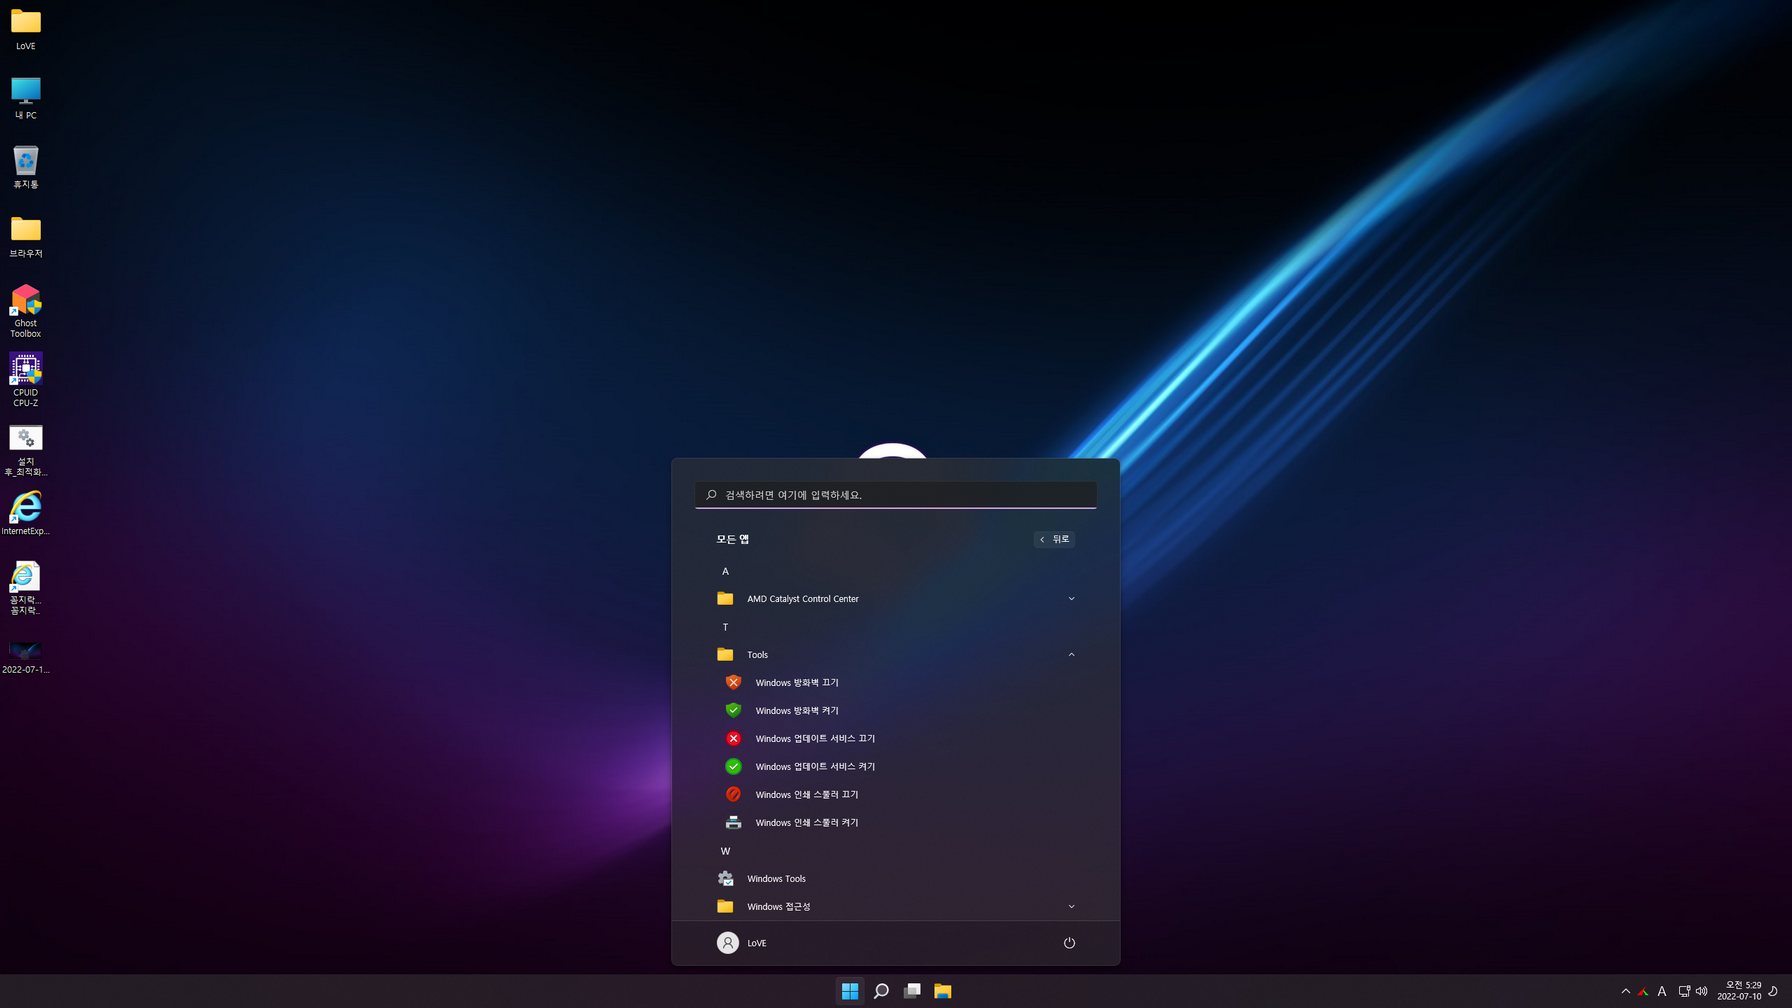Open the LoVE folder on desktop
The height and width of the screenshot is (1008, 1792).
(25, 29)
